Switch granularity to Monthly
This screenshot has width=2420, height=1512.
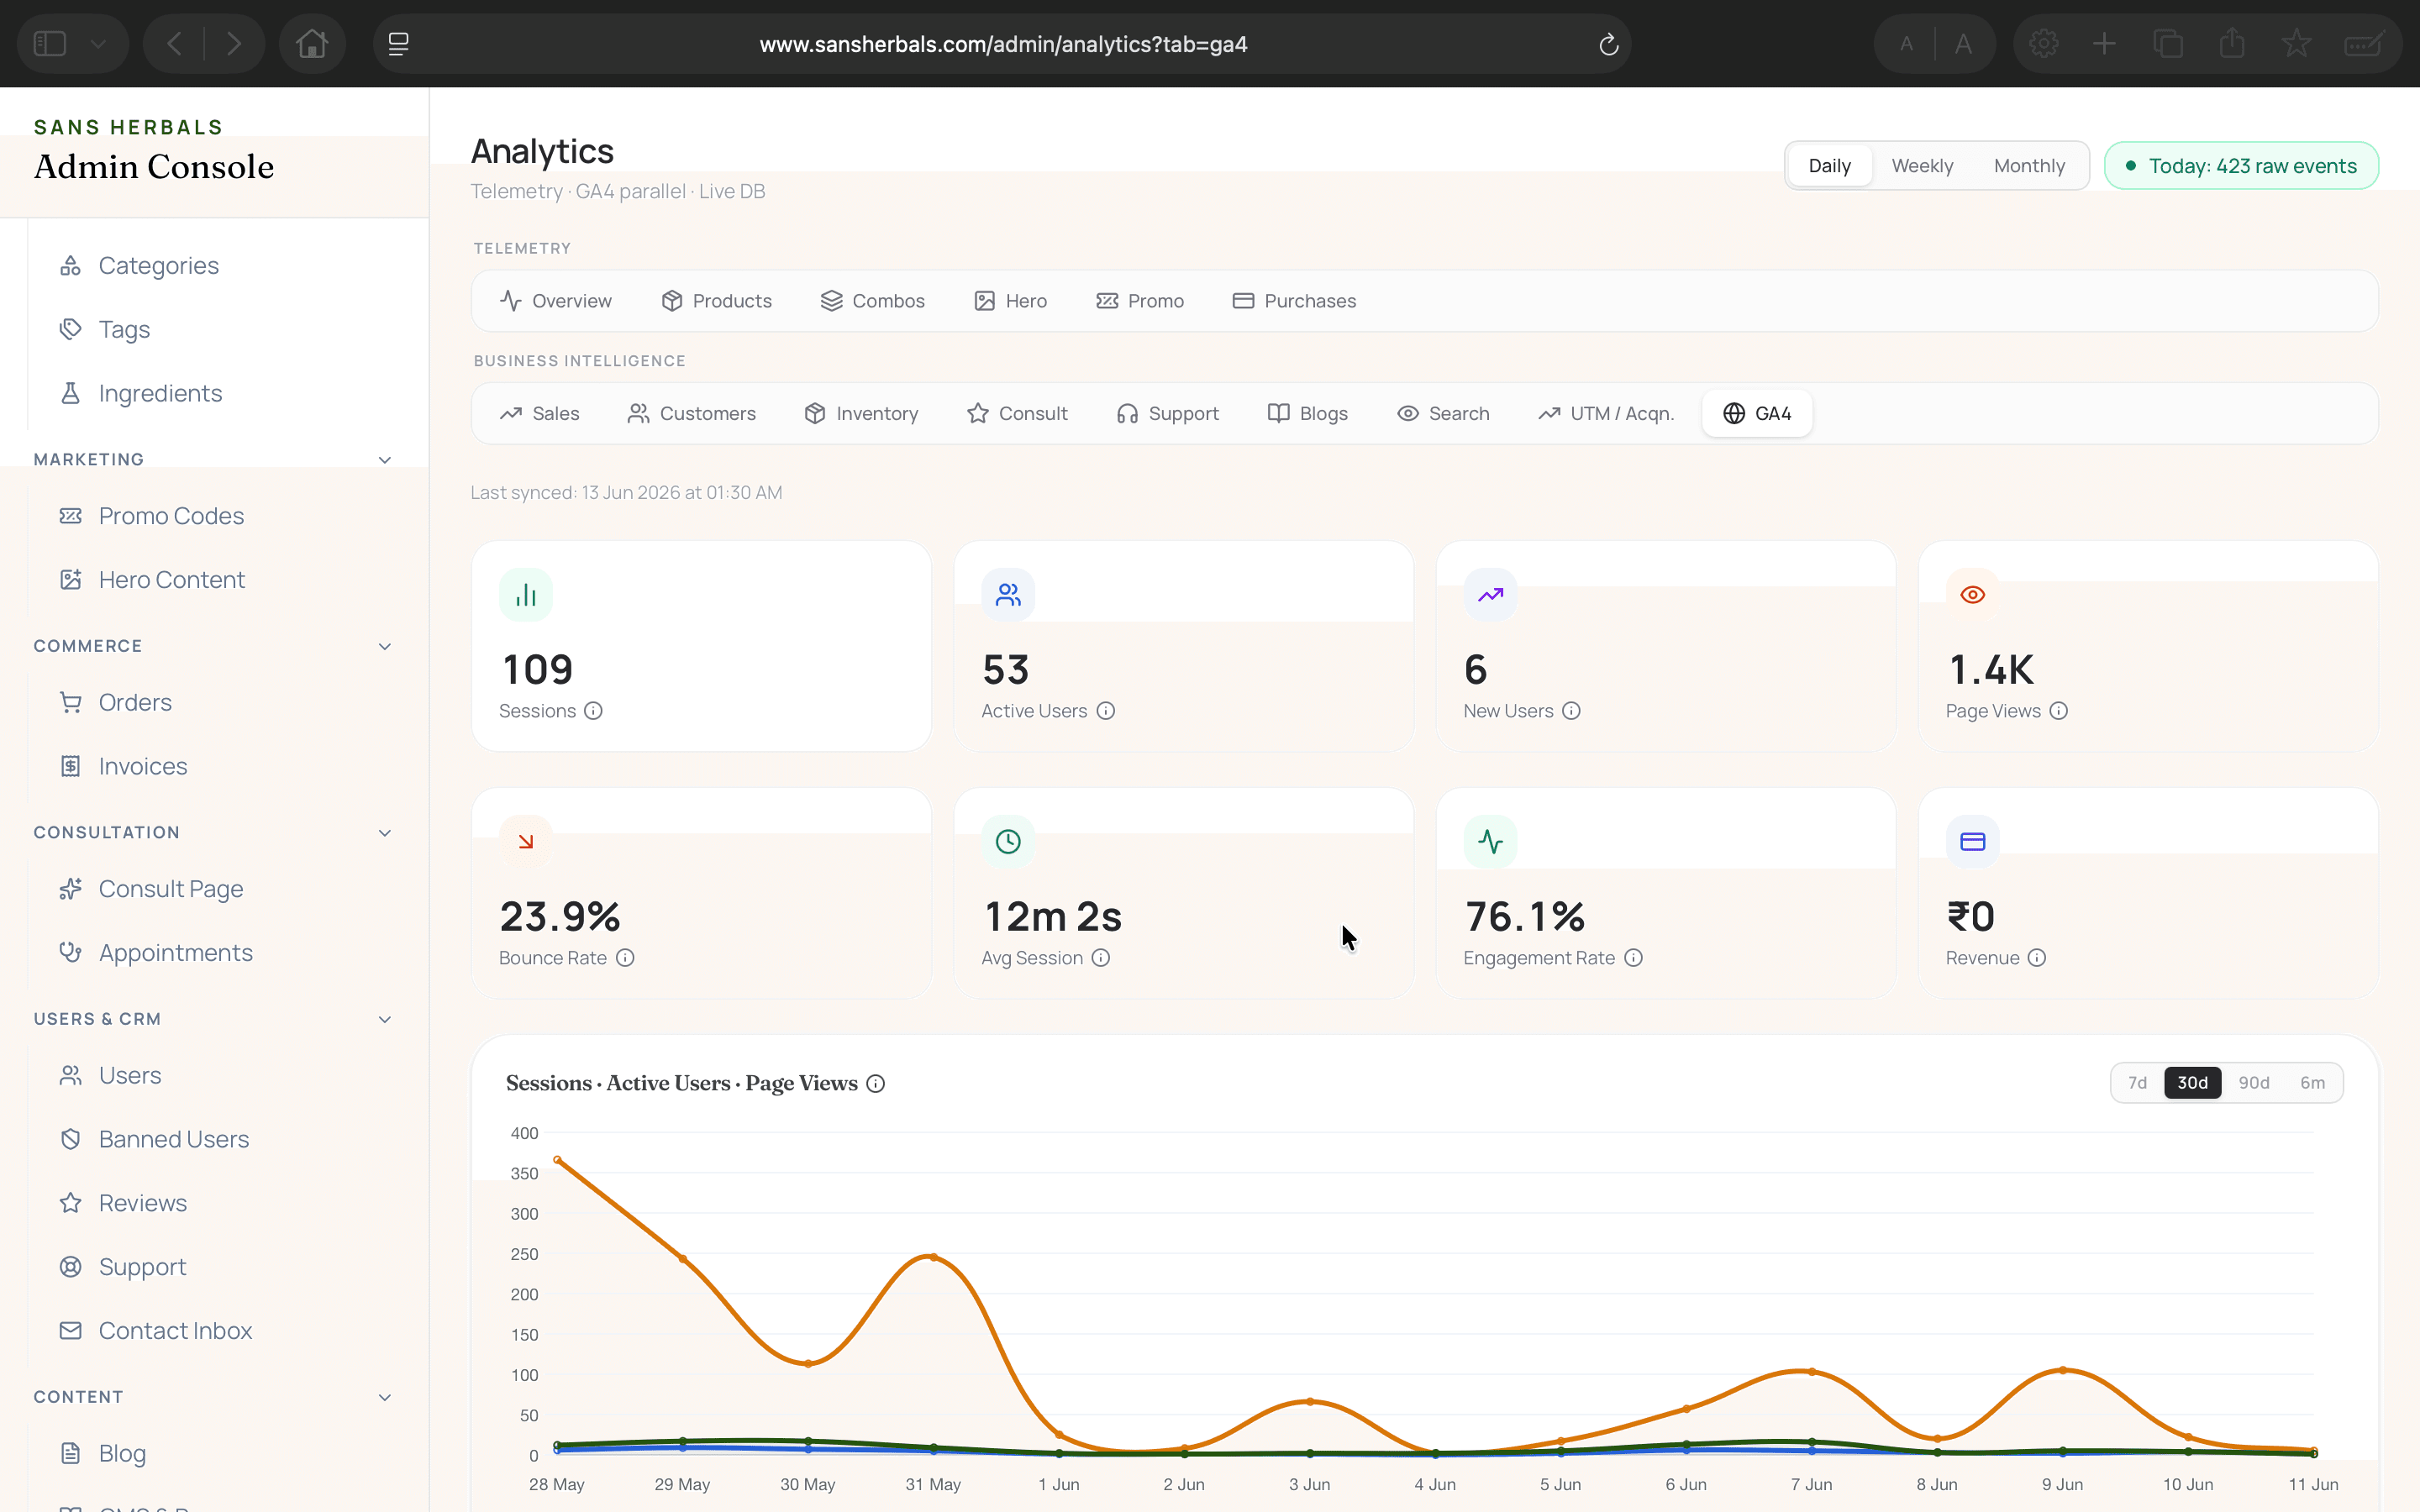(x=2029, y=166)
